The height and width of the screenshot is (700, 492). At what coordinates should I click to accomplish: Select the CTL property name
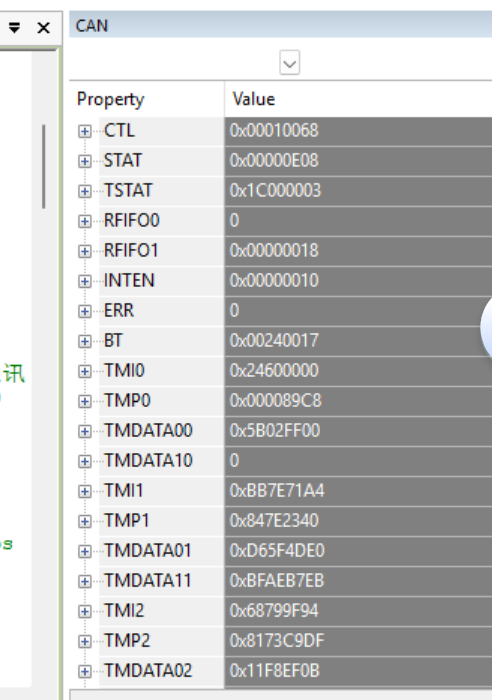[x=119, y=131]
